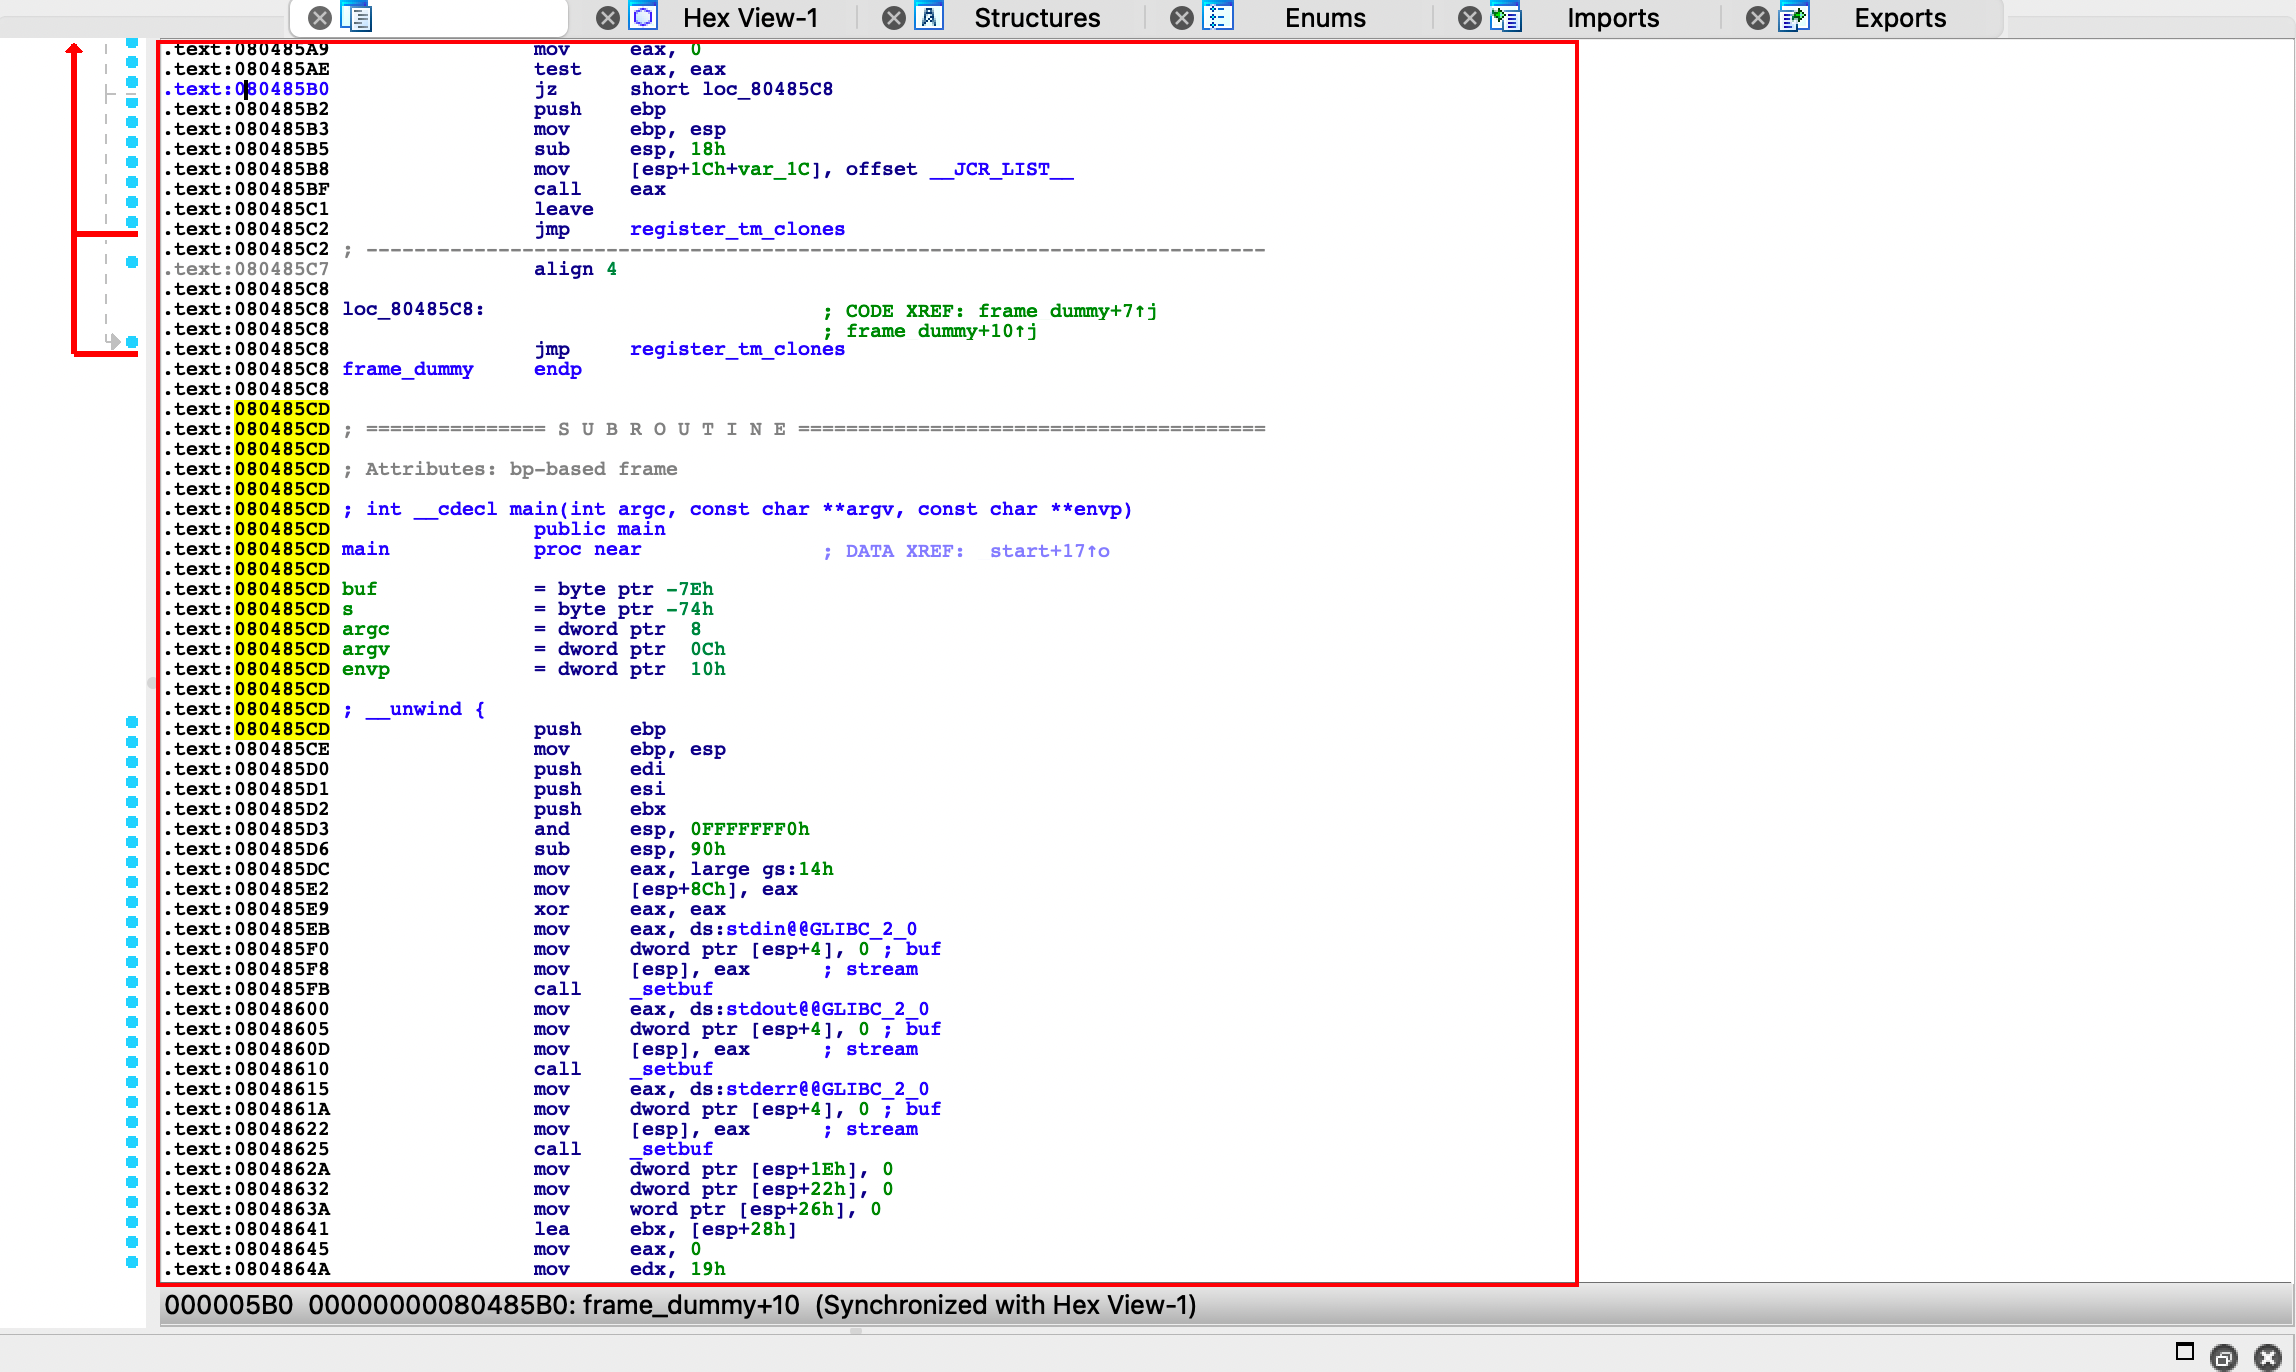Follow the short loc_80485C8 jz operand
Screen dimensions: 2296x1372
(x=767, y=89)
